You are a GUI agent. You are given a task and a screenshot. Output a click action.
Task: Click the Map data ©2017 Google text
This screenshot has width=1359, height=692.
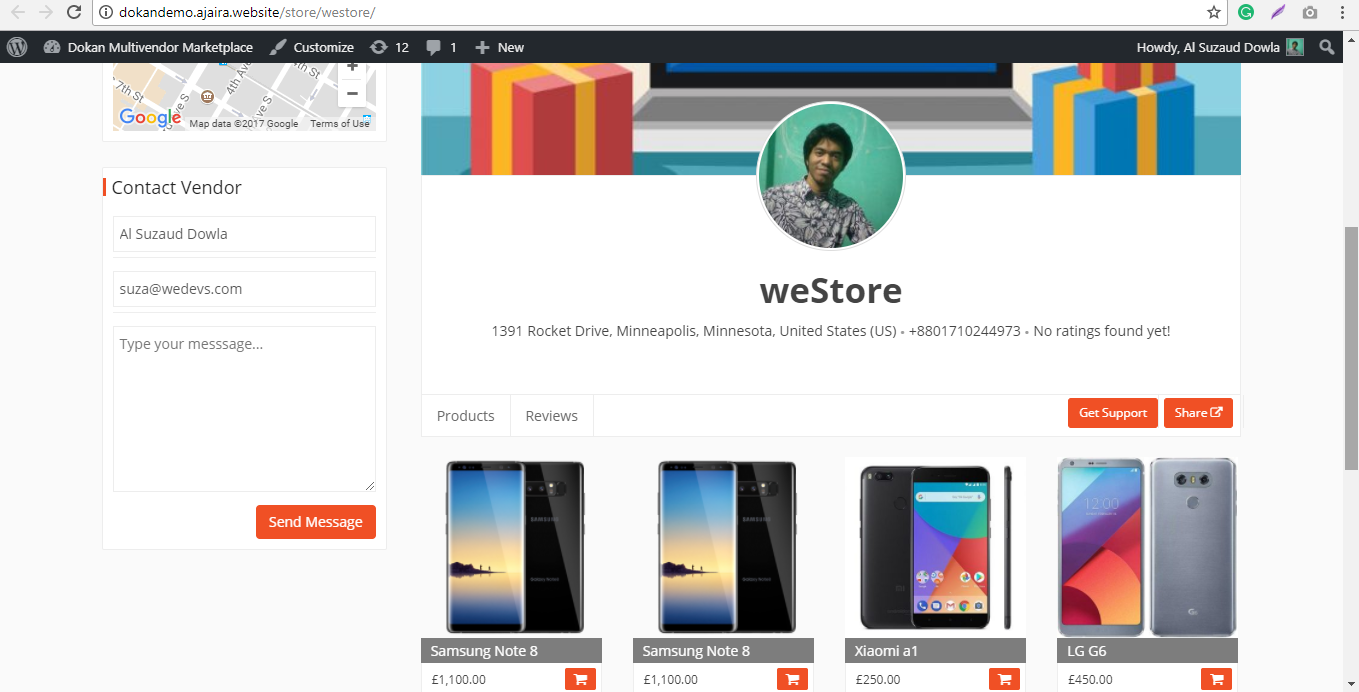244,124
